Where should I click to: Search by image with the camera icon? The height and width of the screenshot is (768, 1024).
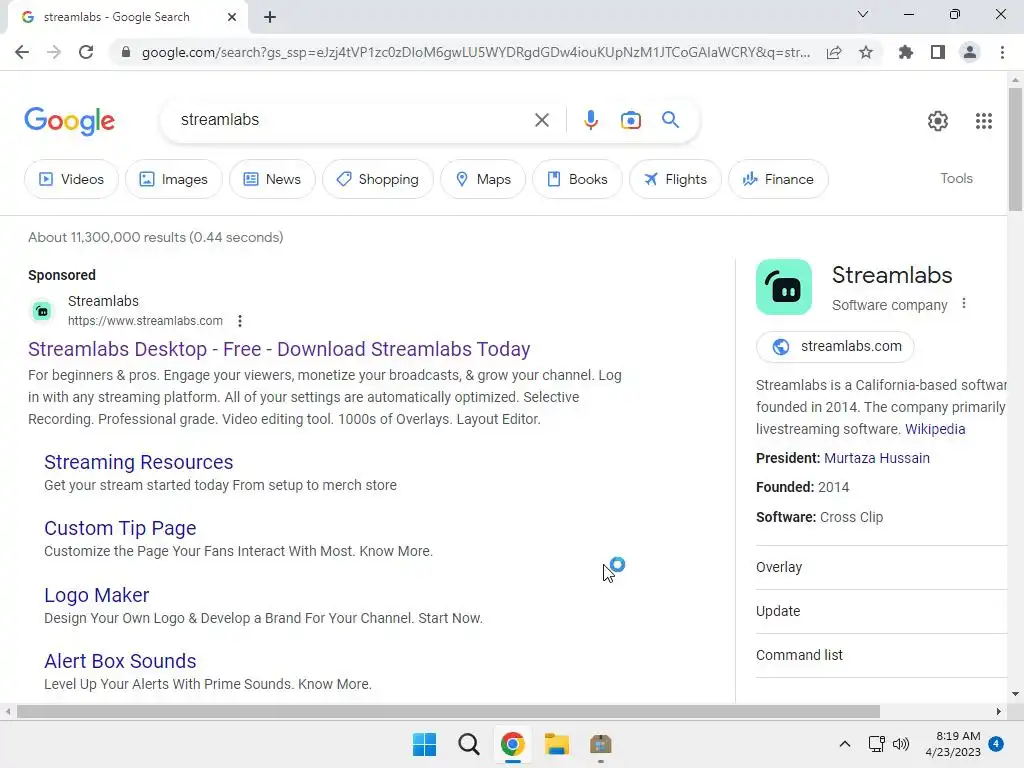point(630,120)
